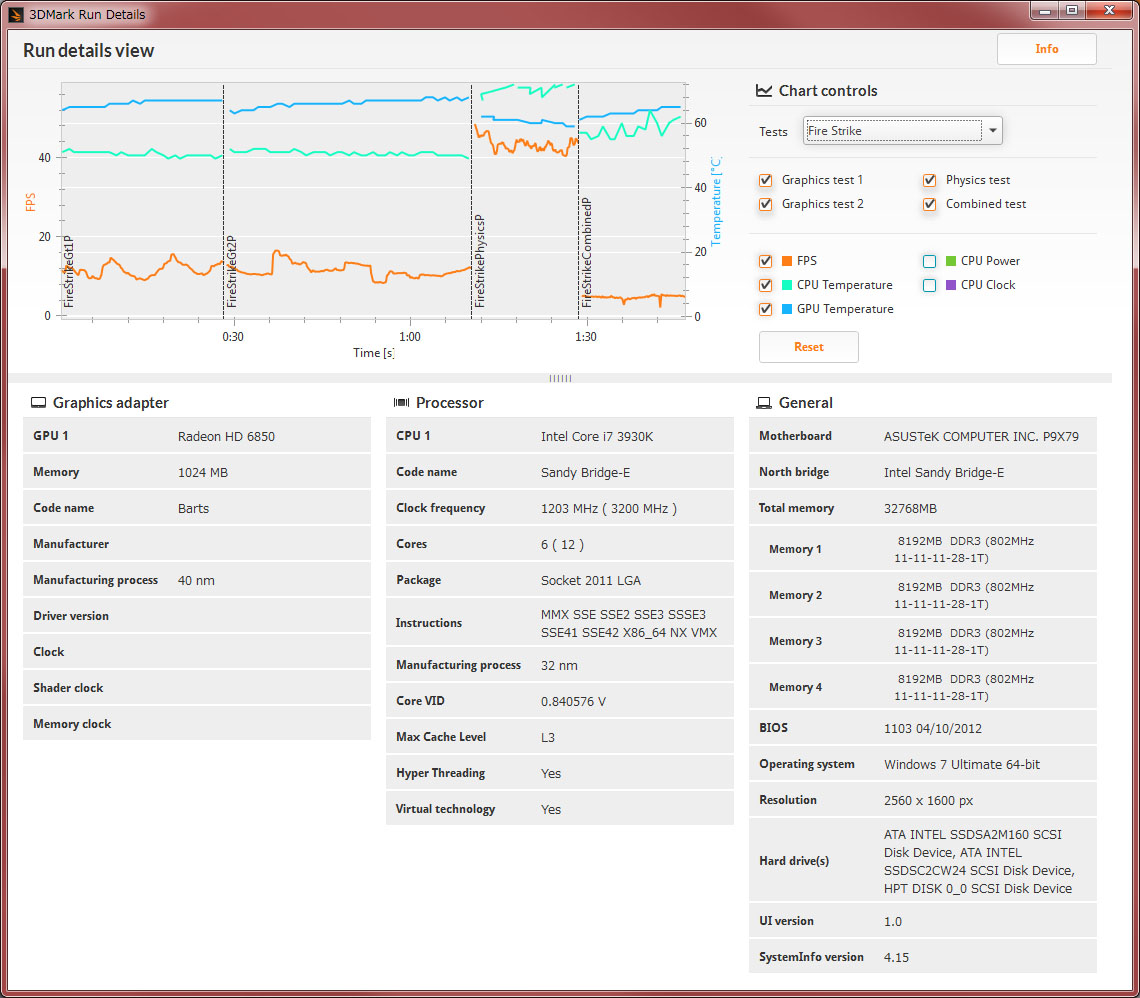Click the purple CPU Clock legend swatch
This screenshot has height=998, width=1140.
click(x=951, y=285)
